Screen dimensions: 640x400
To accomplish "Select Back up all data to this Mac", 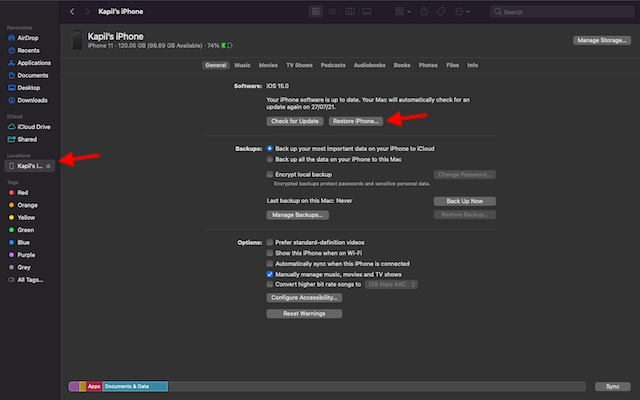I will tap(270, 159).
